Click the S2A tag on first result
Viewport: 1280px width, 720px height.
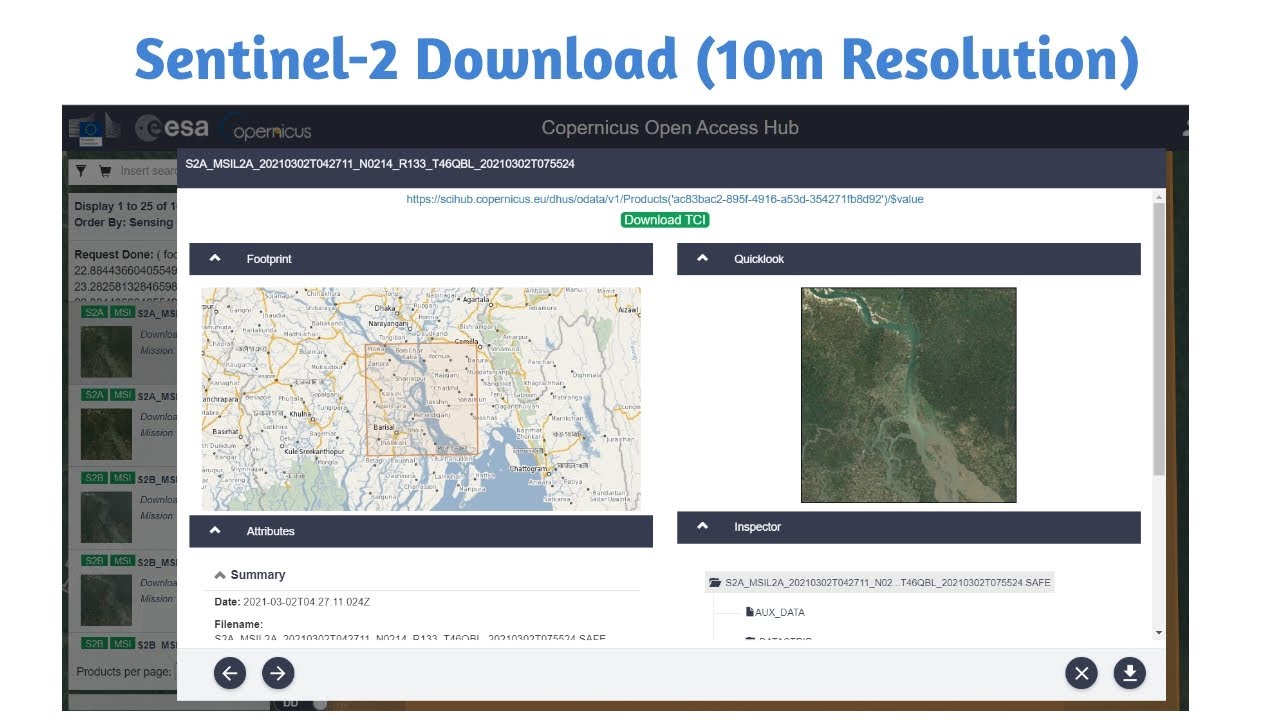point(93,313)
